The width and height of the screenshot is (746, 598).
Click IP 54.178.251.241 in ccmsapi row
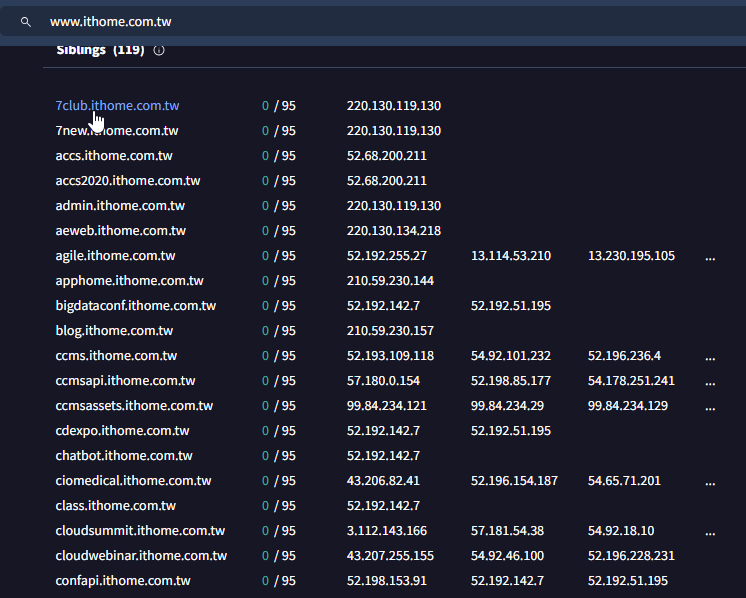click(631, 380)
